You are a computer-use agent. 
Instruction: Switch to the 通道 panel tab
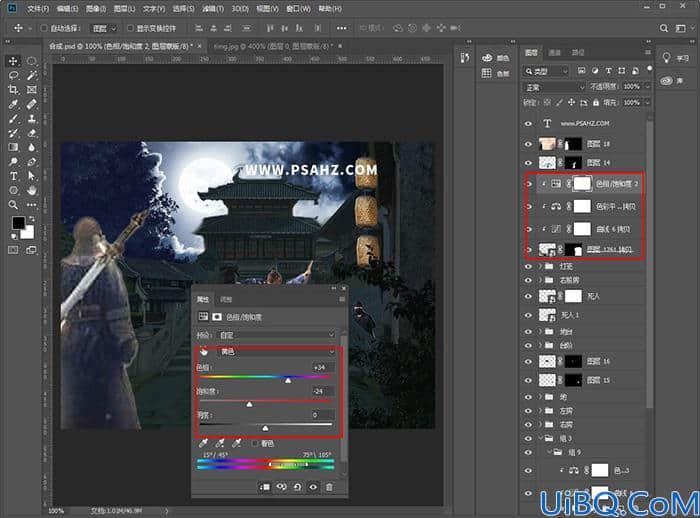tap(554, 53)
